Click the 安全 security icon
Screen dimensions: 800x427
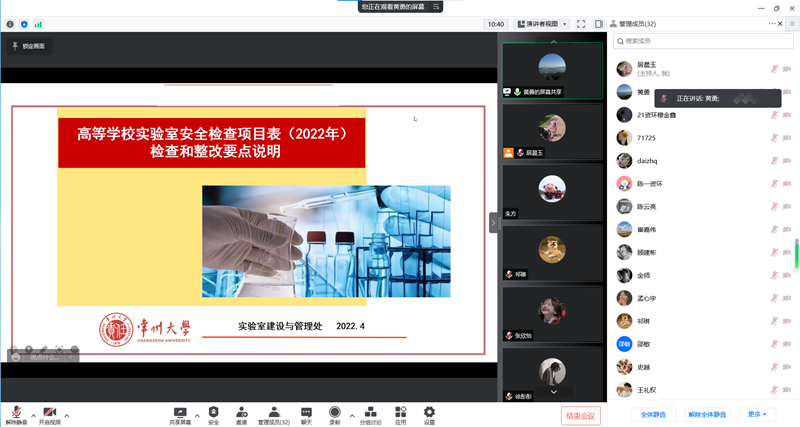tap(213, 415)
